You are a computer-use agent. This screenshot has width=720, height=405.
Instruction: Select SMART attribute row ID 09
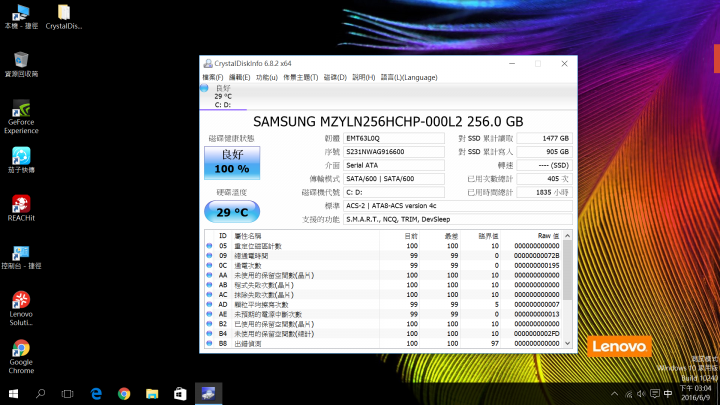(384, 256)
